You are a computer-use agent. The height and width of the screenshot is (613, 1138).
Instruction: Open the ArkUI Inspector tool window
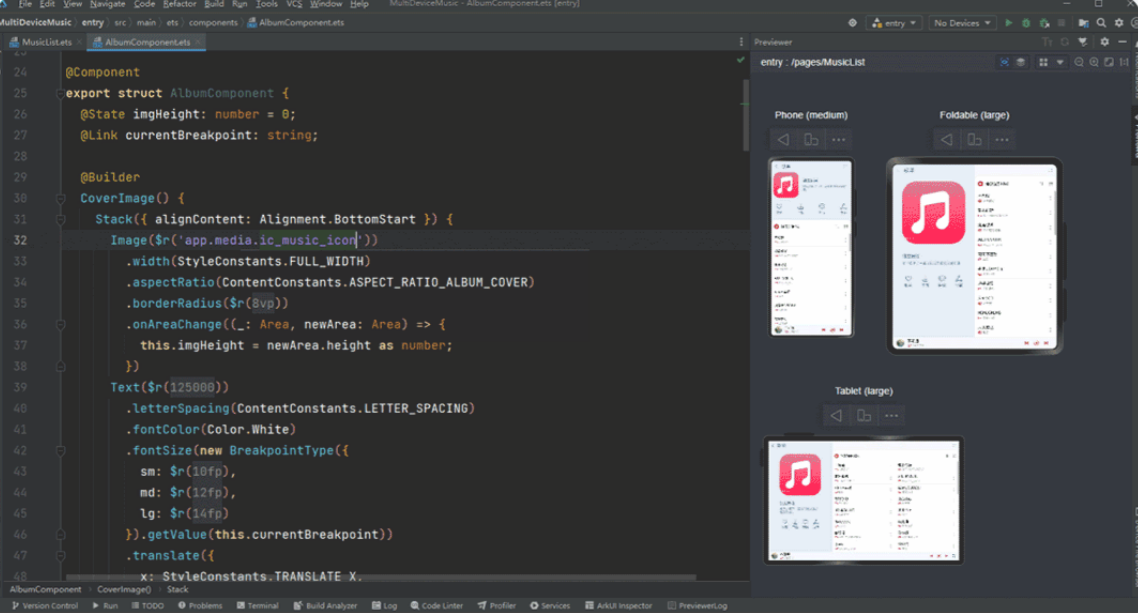point(618,606)
